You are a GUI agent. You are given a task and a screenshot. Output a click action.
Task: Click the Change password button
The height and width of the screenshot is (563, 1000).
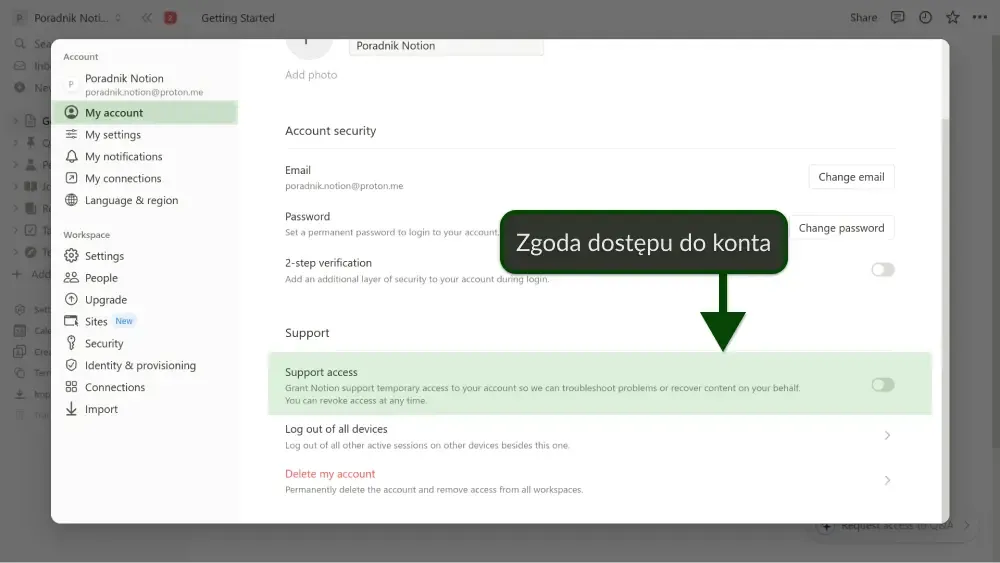tap(841, 228)
